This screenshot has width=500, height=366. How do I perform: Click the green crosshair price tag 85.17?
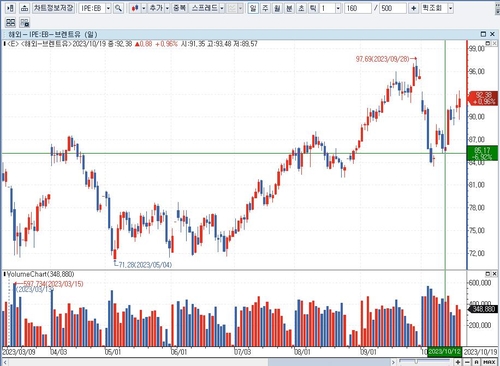click(x=483, y=153)
